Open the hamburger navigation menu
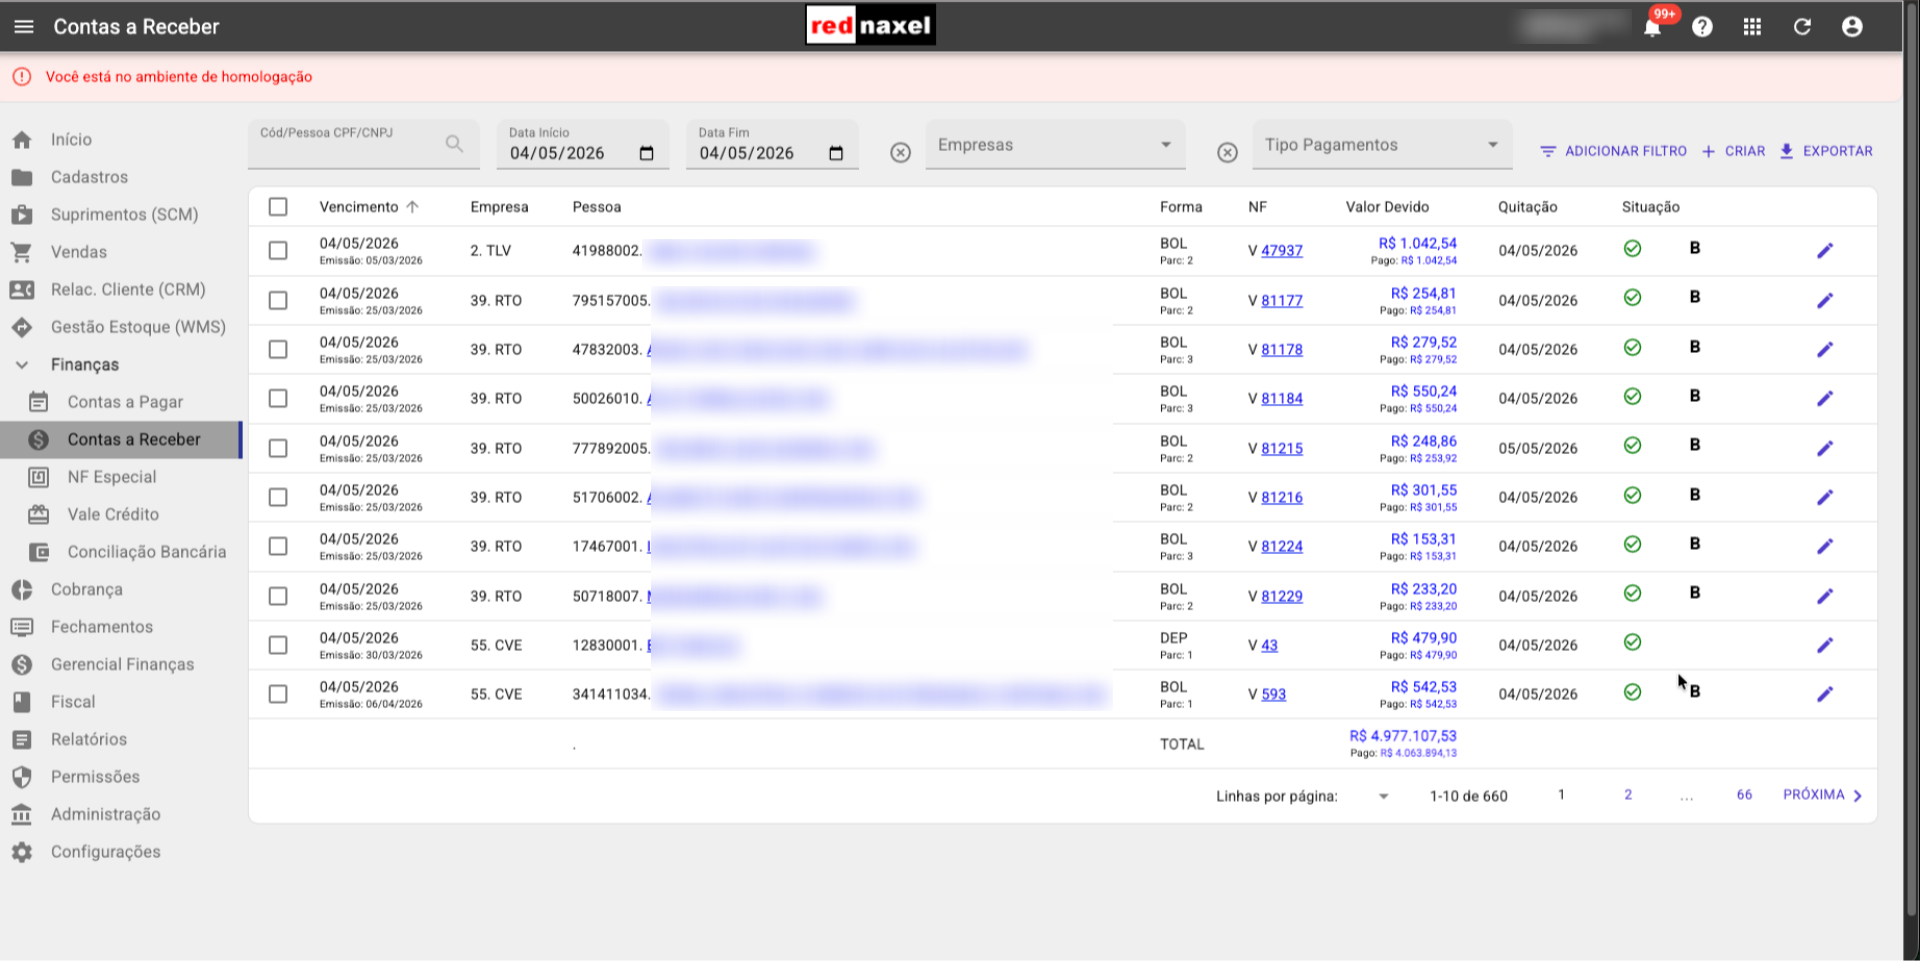 click(x=24, y=27)
